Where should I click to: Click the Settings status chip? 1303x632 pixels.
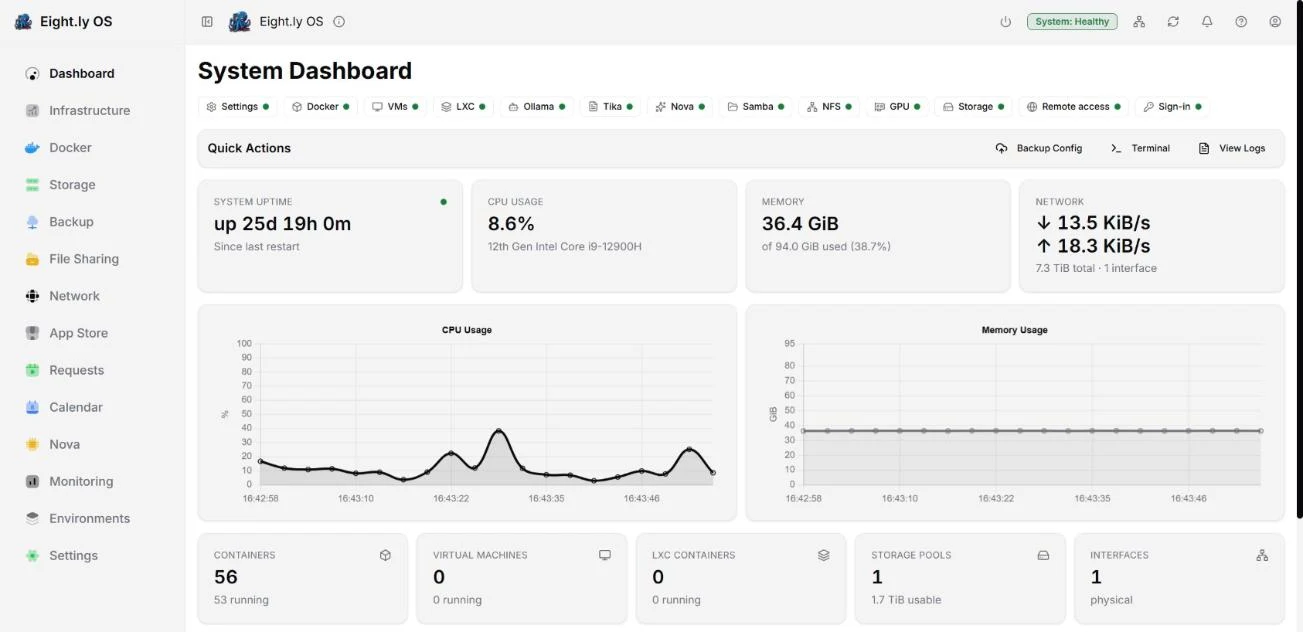(x=237, y=106)
